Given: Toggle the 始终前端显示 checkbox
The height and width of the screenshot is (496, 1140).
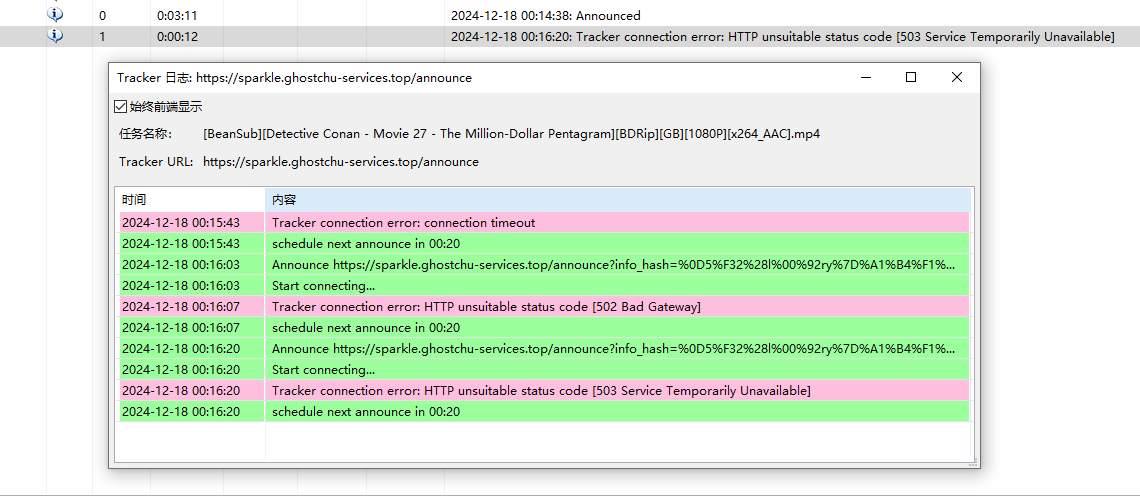Looking at the screenshot, I should (121, 106).
